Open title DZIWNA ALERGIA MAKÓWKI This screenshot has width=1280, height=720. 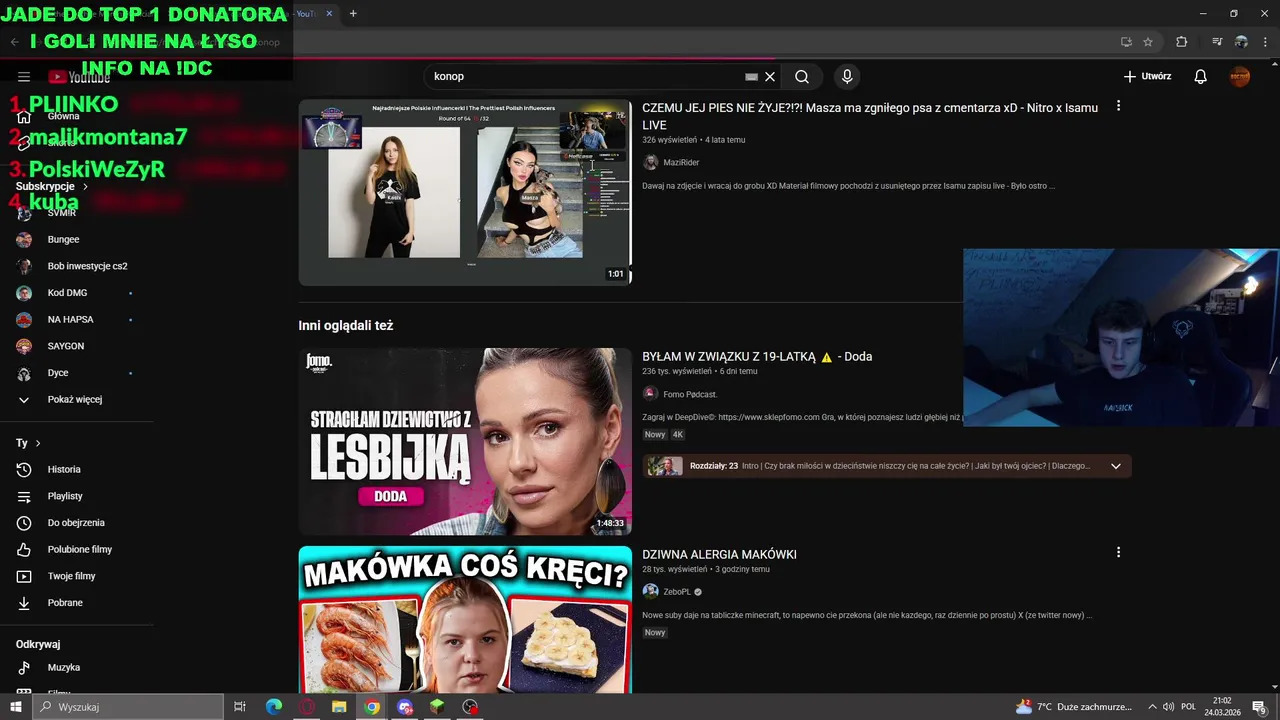[719, 555]
